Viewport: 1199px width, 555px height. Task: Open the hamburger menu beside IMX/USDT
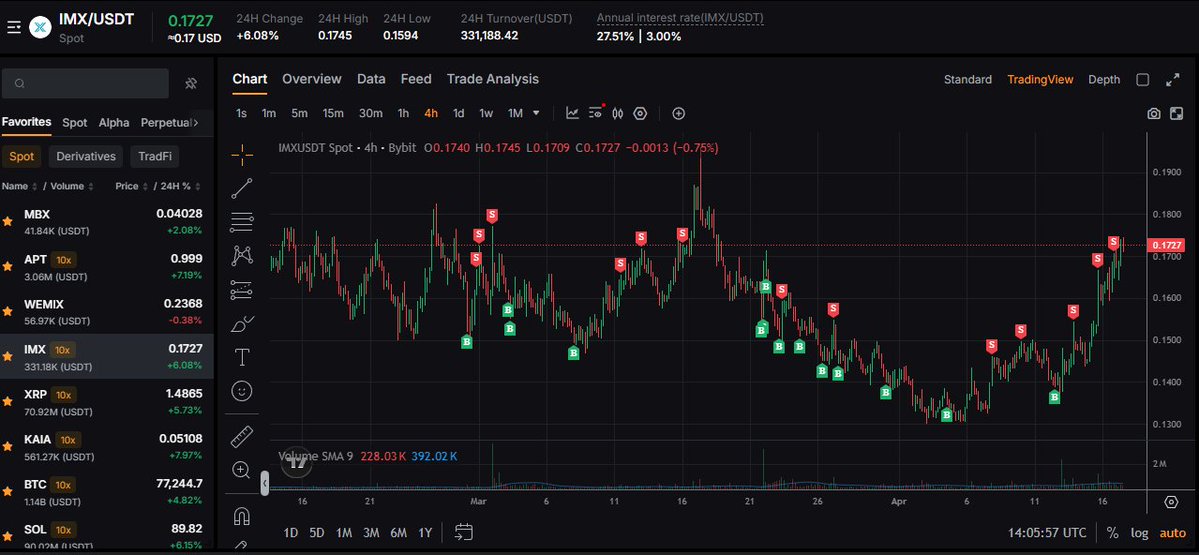(x=14, y=28)
